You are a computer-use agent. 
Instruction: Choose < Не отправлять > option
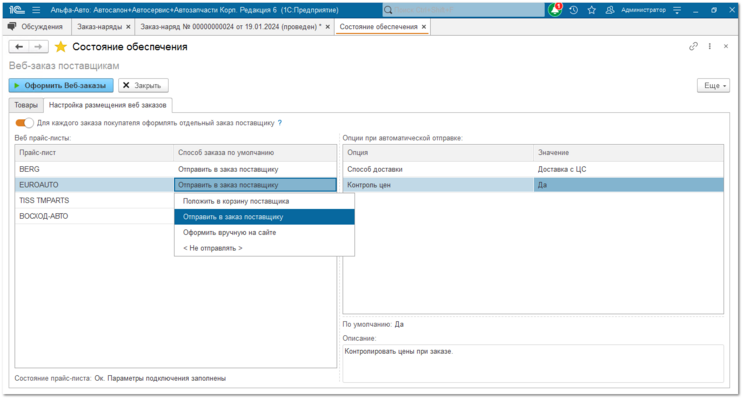click(264, 248)
